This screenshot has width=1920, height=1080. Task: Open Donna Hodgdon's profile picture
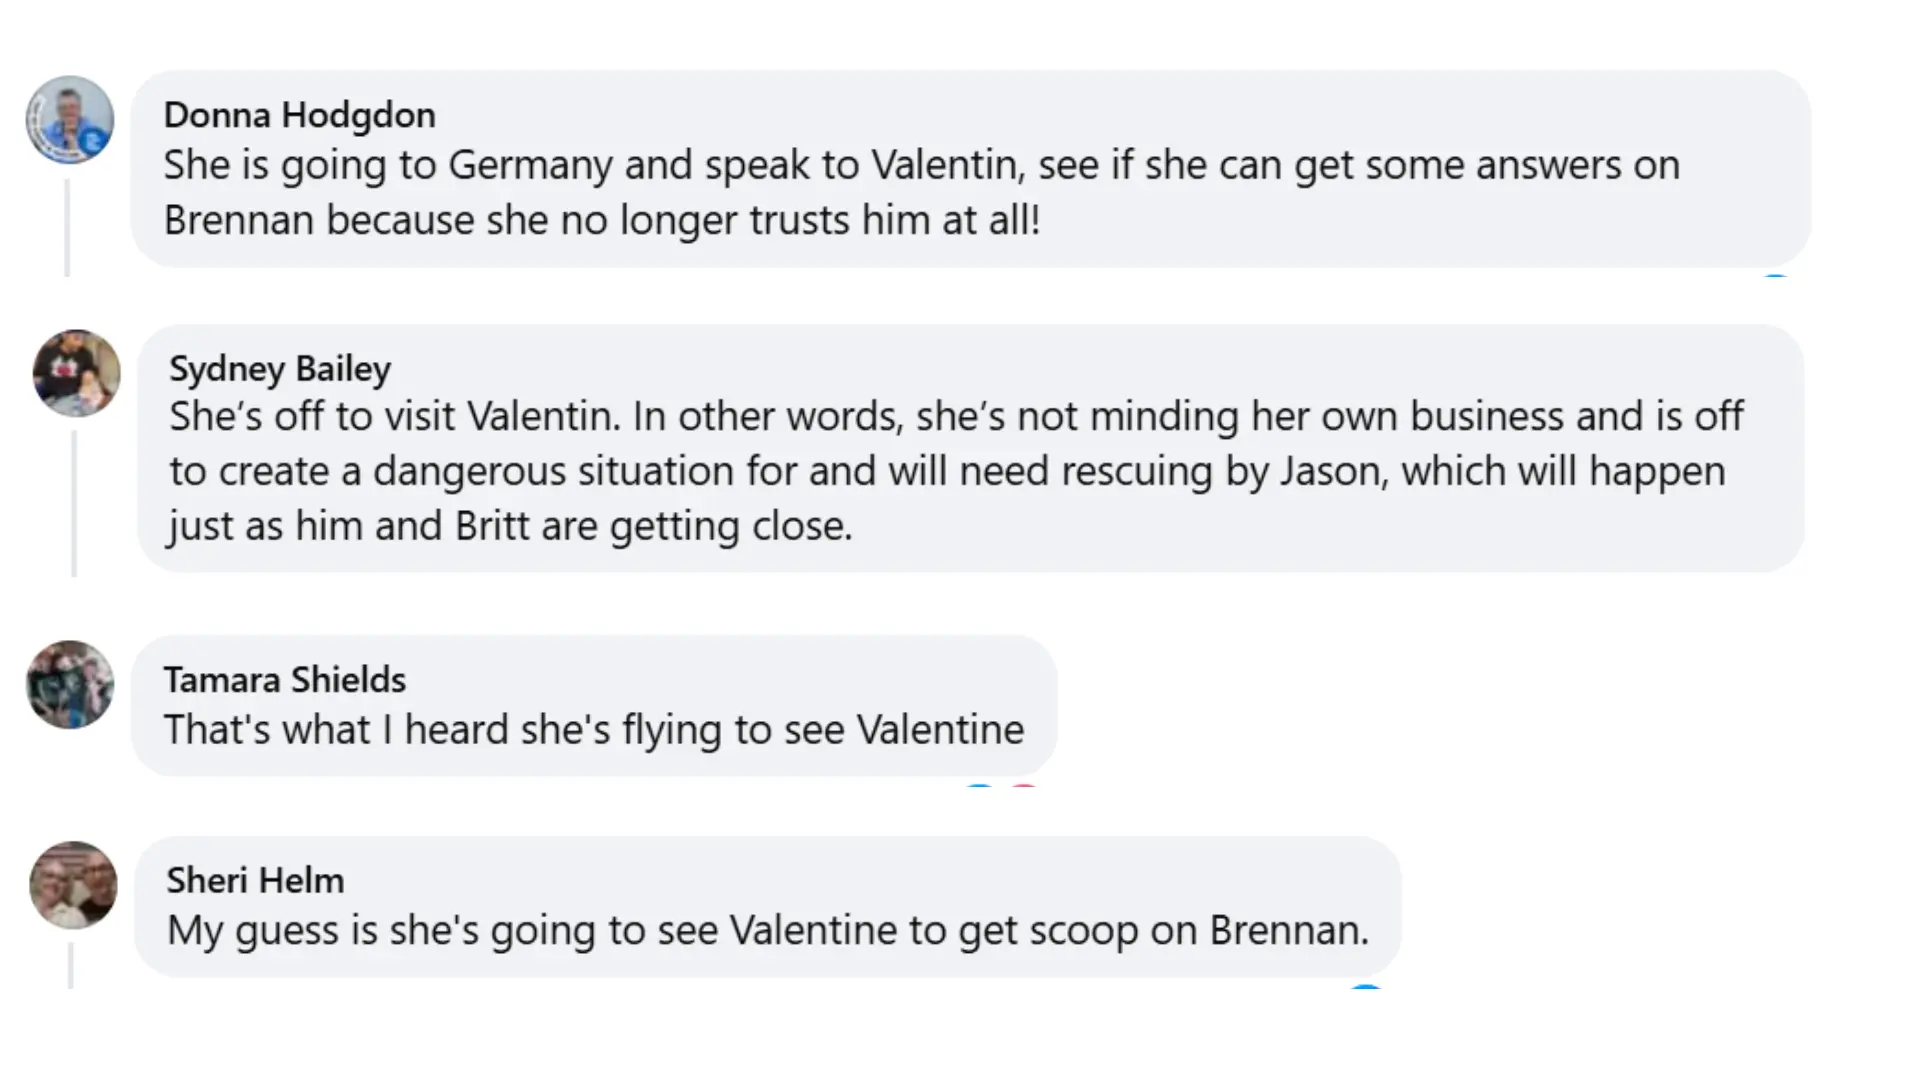[x=69, y=120]
